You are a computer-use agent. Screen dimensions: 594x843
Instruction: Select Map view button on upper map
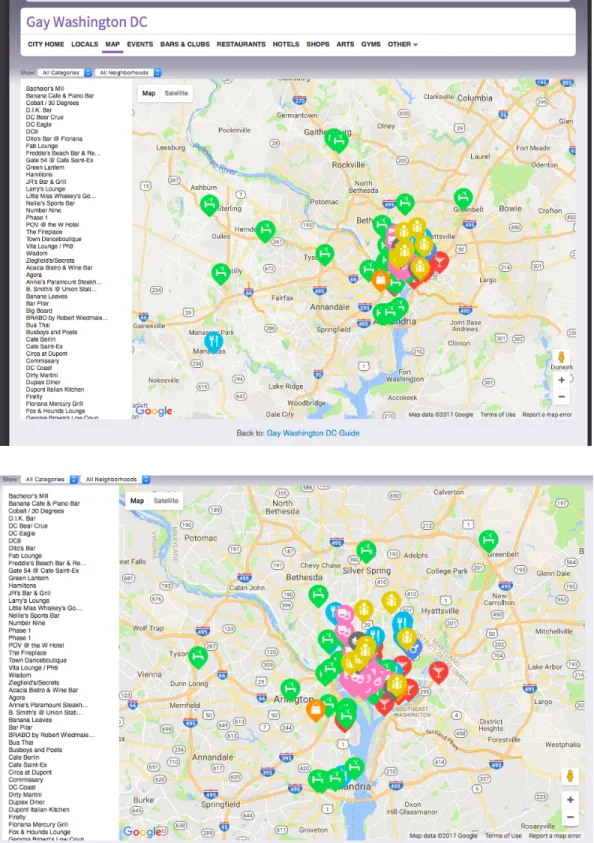click(x=148, y=93)
